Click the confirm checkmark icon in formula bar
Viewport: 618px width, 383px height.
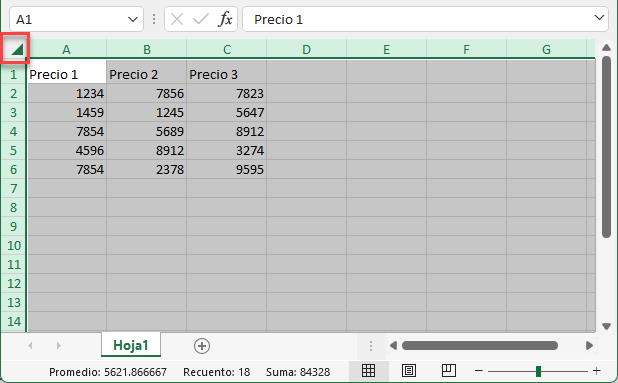201,19
